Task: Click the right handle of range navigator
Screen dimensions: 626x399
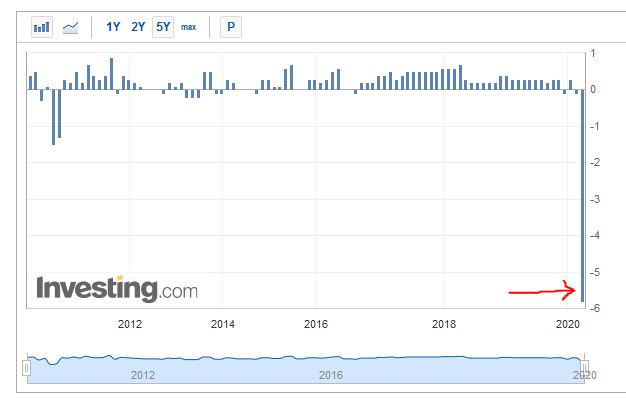Action: point(584,368)
